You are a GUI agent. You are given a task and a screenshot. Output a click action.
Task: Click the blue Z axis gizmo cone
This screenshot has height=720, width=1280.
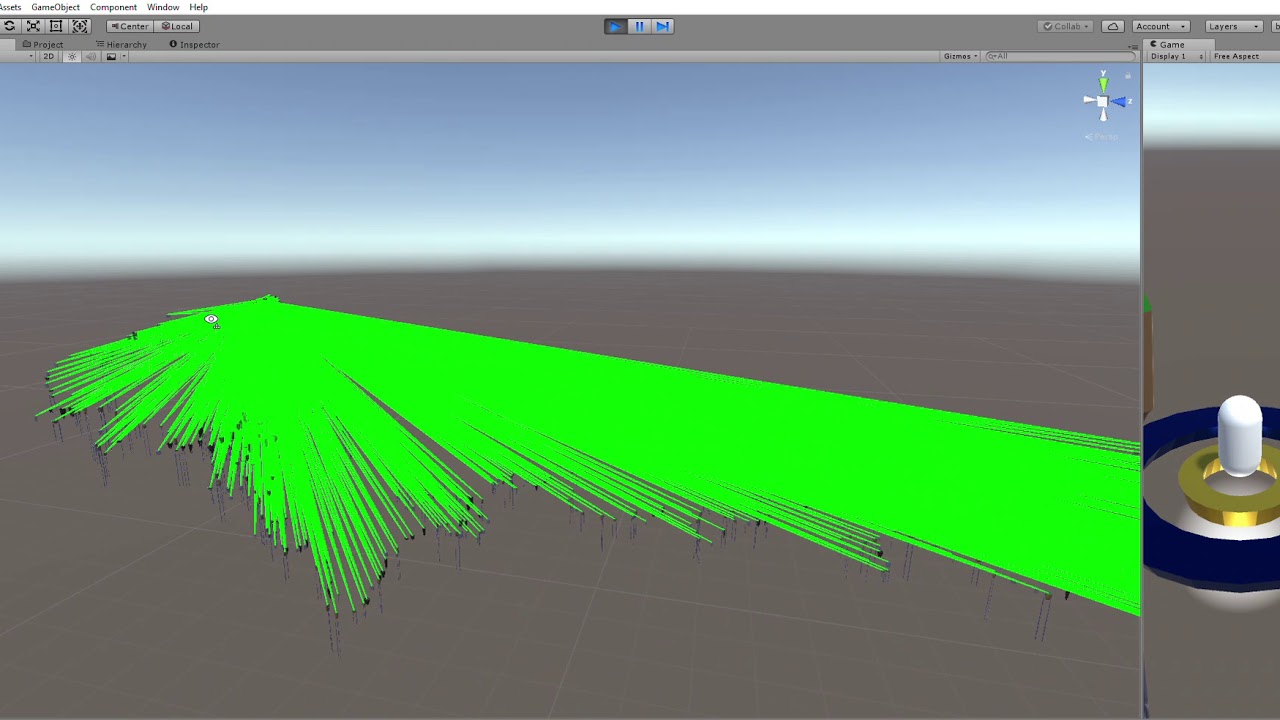(x=1120, y=100)
